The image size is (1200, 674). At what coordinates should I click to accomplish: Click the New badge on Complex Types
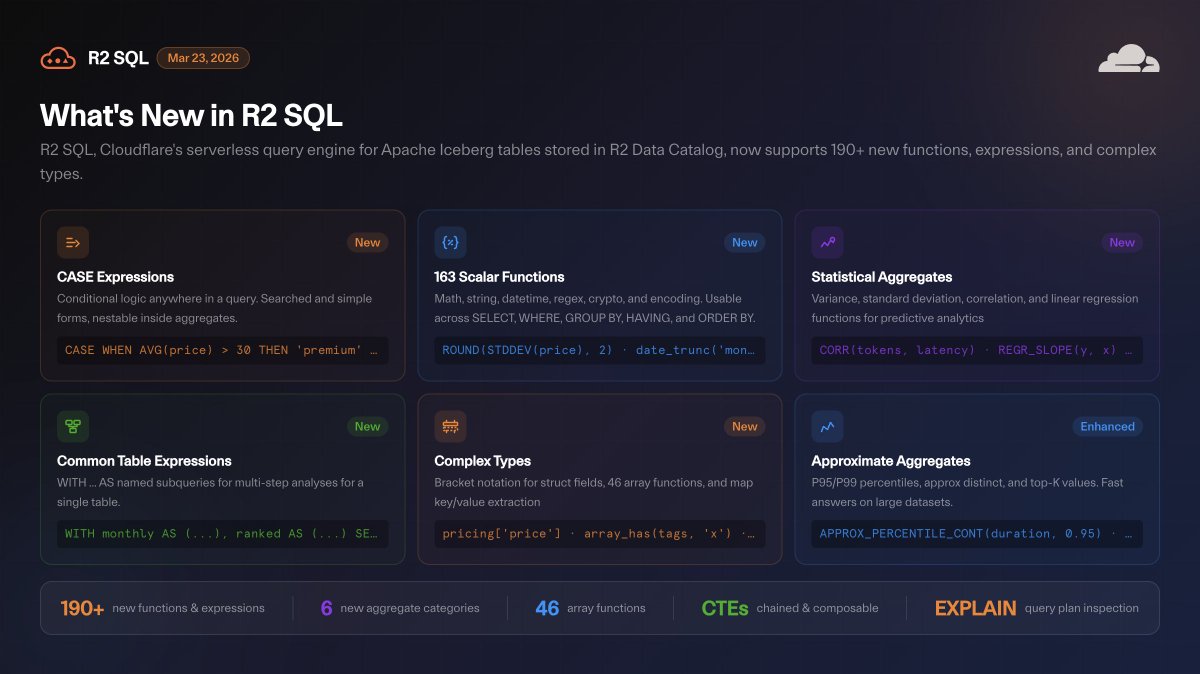pyautogui.click(x=744, y=426)
